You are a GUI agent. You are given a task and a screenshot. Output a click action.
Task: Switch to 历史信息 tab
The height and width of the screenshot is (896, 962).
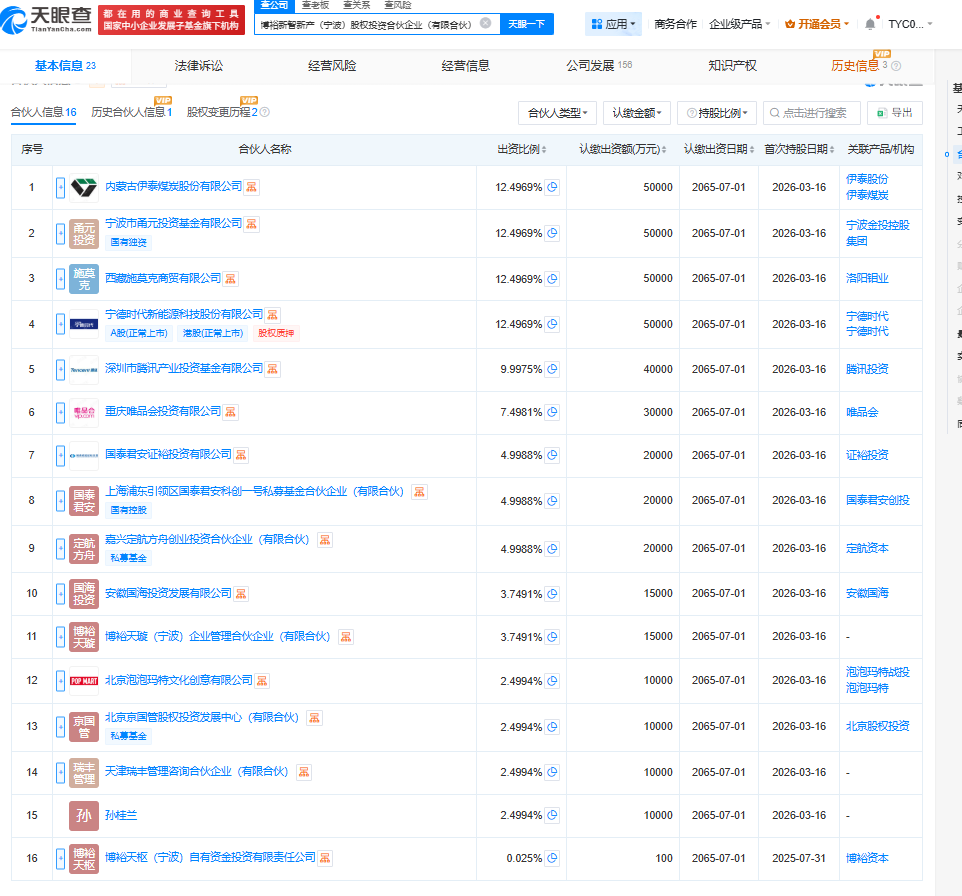(x=855, y=66)
